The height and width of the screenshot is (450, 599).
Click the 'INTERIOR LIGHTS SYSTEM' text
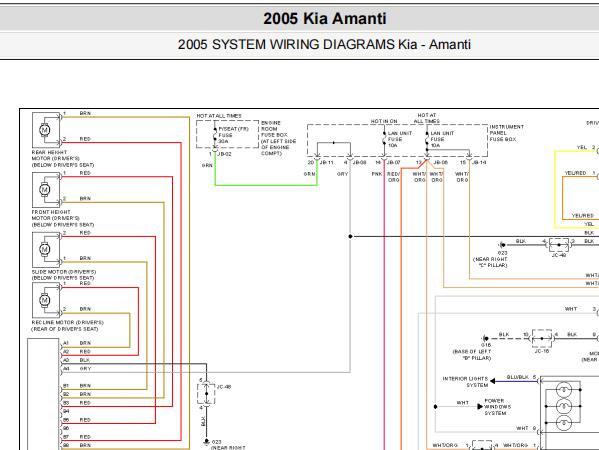coord(465,382)
